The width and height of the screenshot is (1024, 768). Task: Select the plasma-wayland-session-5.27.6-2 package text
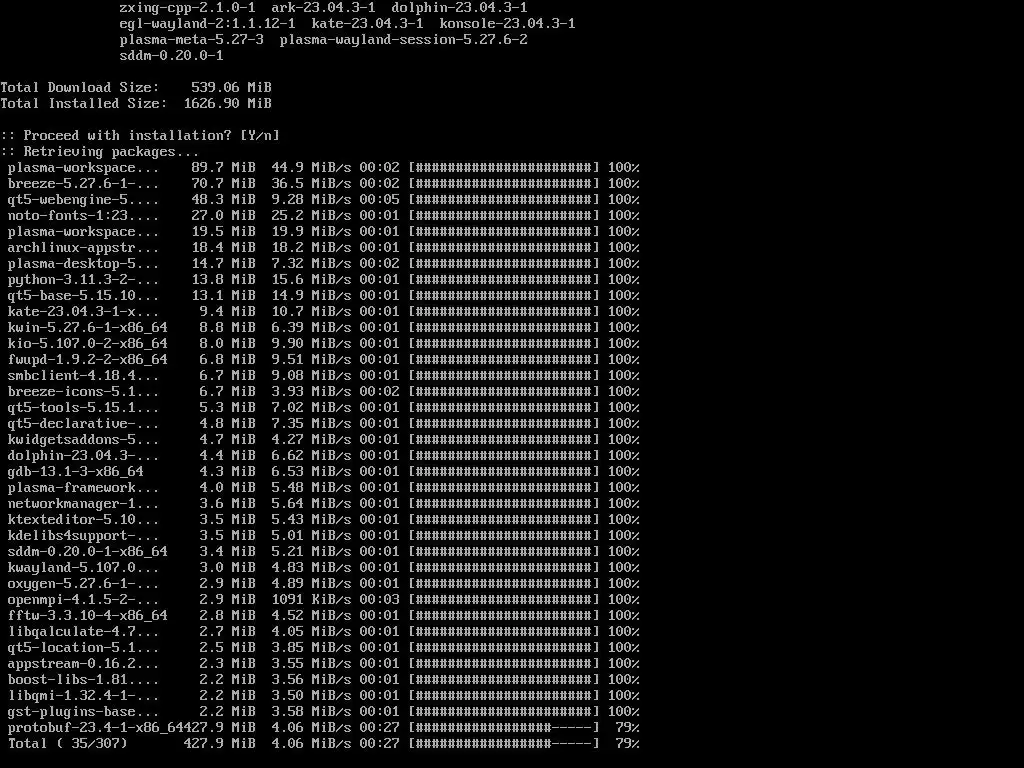(404, 39)
